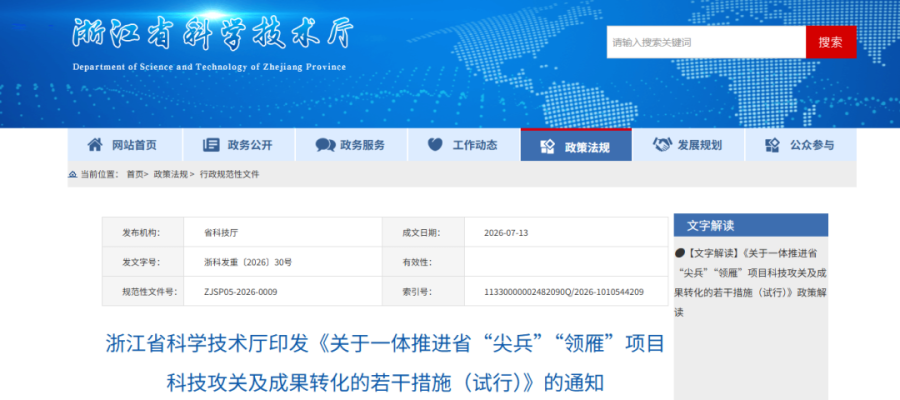Click the 成文日期 label cell
The width and height of the screenshot is (900, 400).
click(424, 232)
